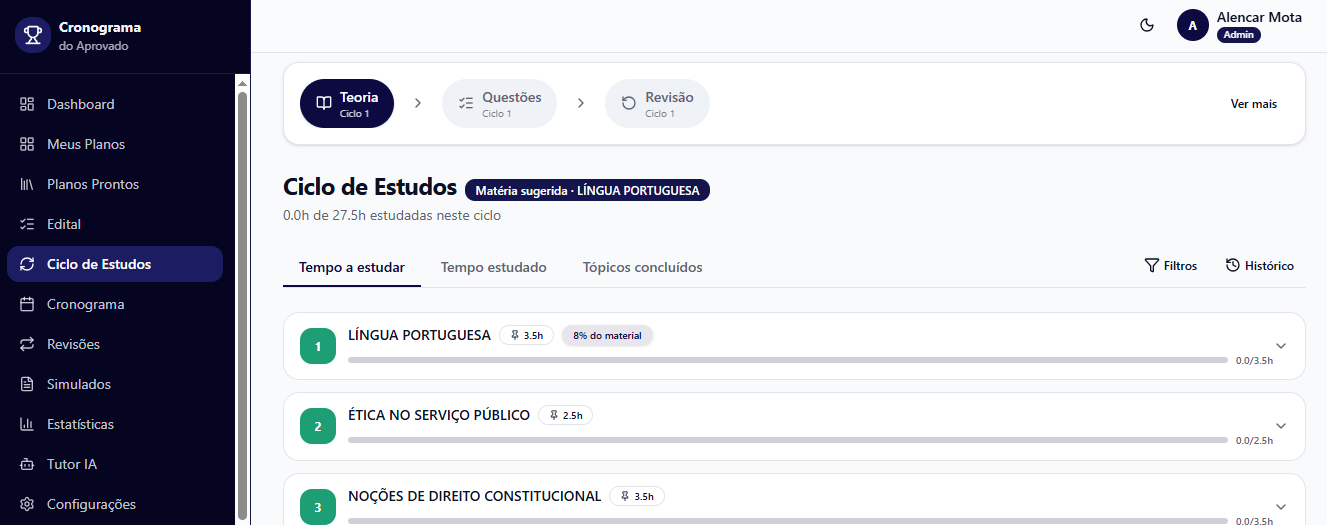1327x525 pixels.
Task: Open the Filtros button
Action: [x=1171, y=265]
